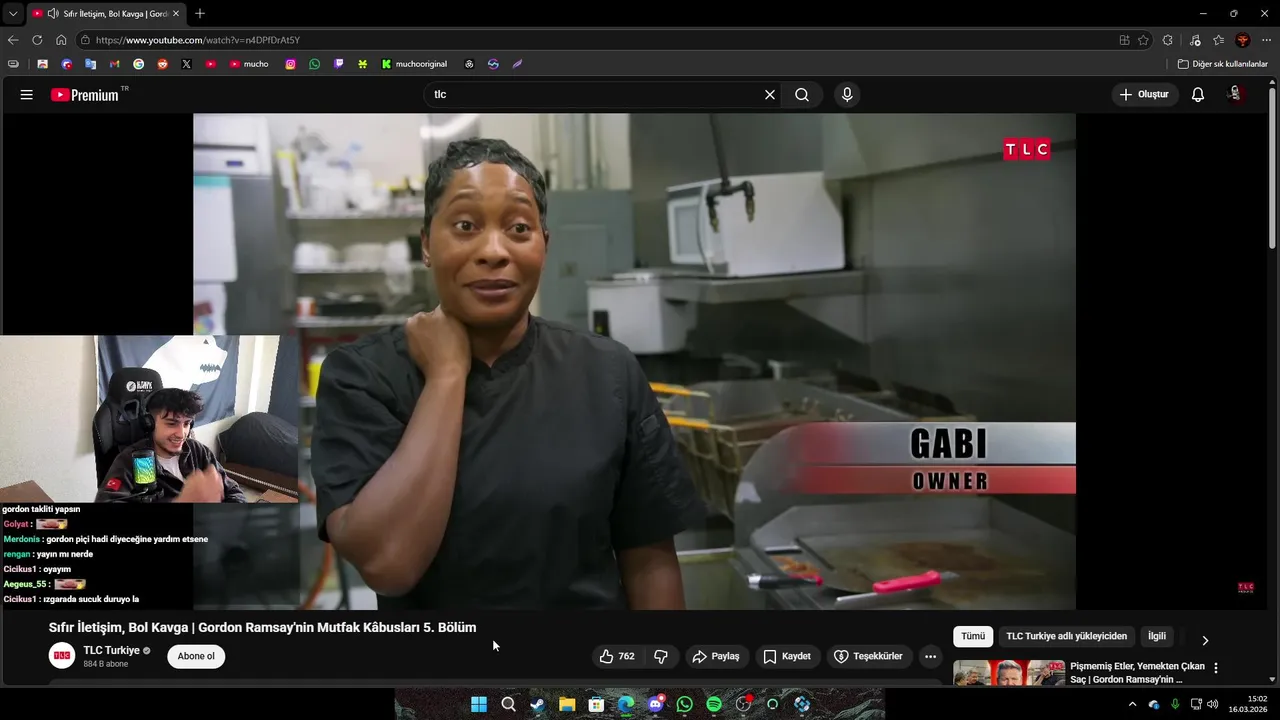Open Steam from taskbar
Image resolution: width=1280 pixels, height=720 pixels.
pos(538,704)
